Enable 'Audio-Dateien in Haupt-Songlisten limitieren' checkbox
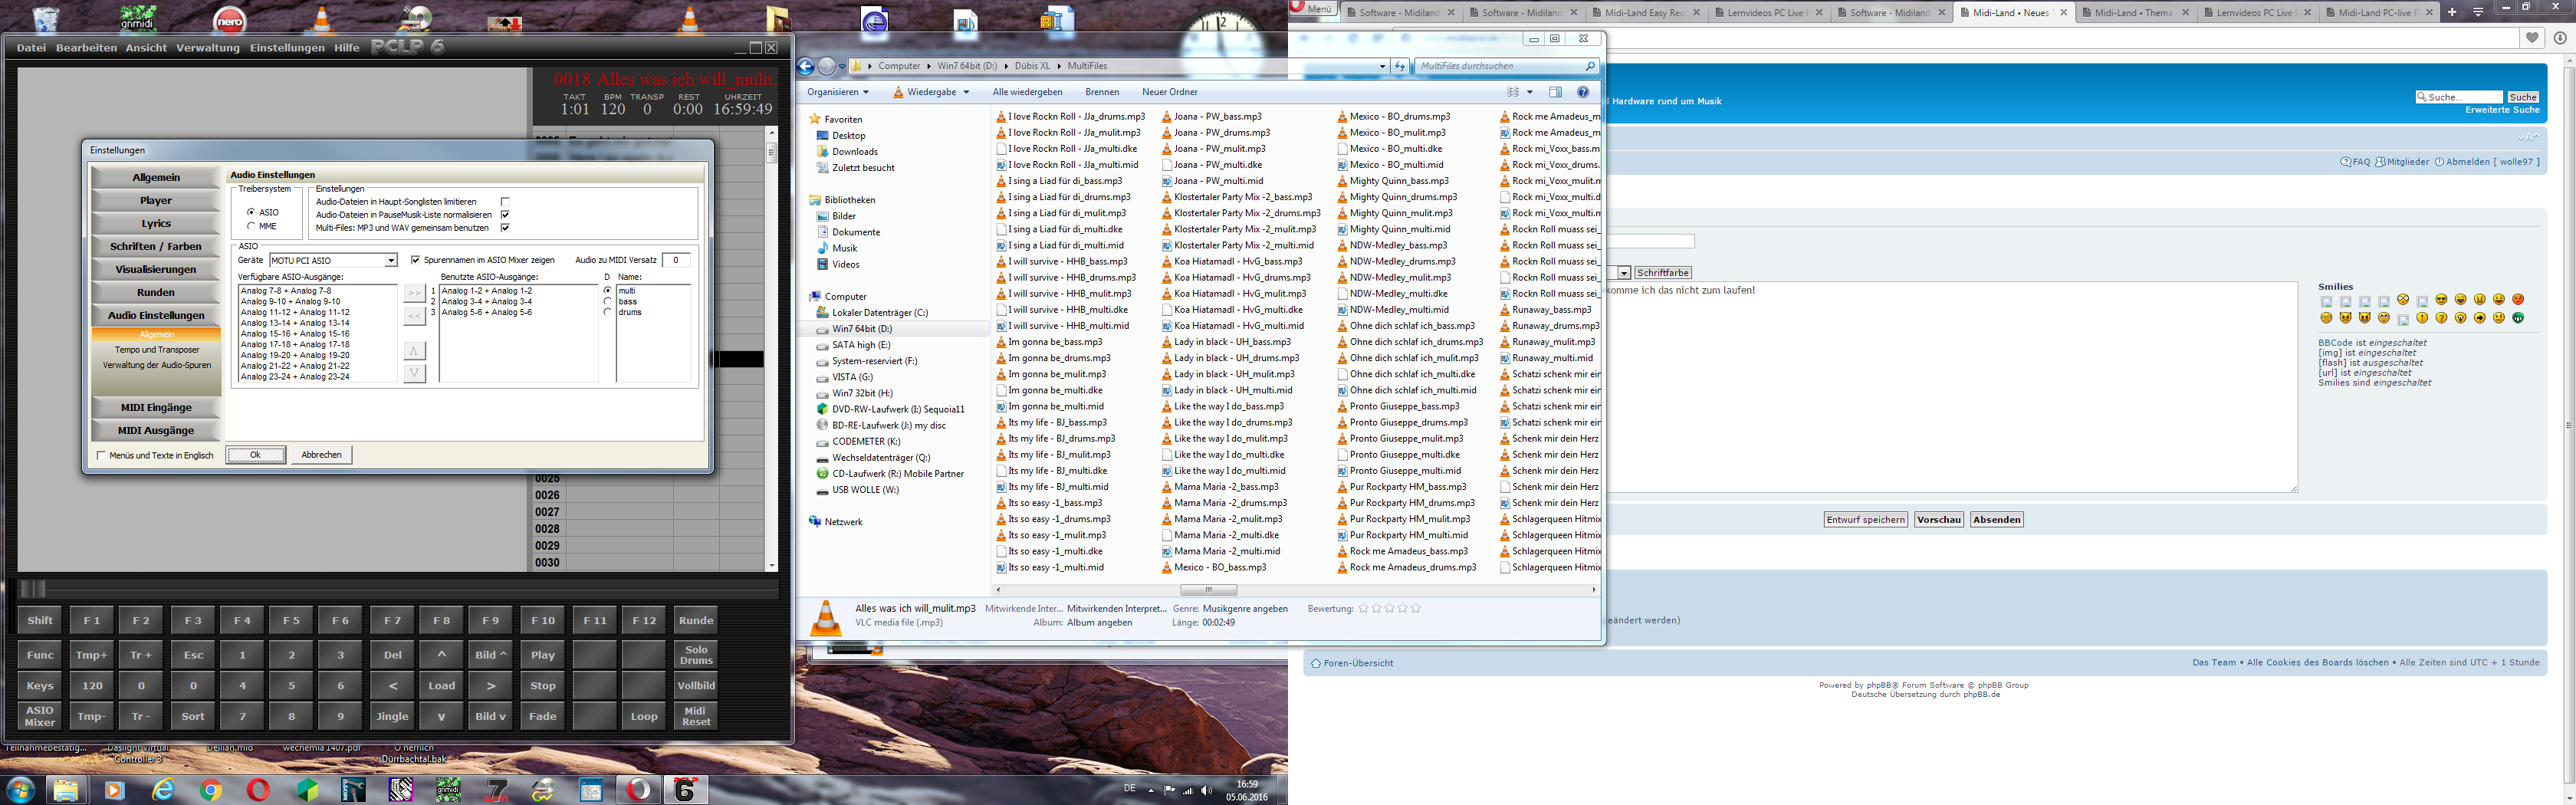The height and width of the screenshot is (805, 2576). coord(505,202)
